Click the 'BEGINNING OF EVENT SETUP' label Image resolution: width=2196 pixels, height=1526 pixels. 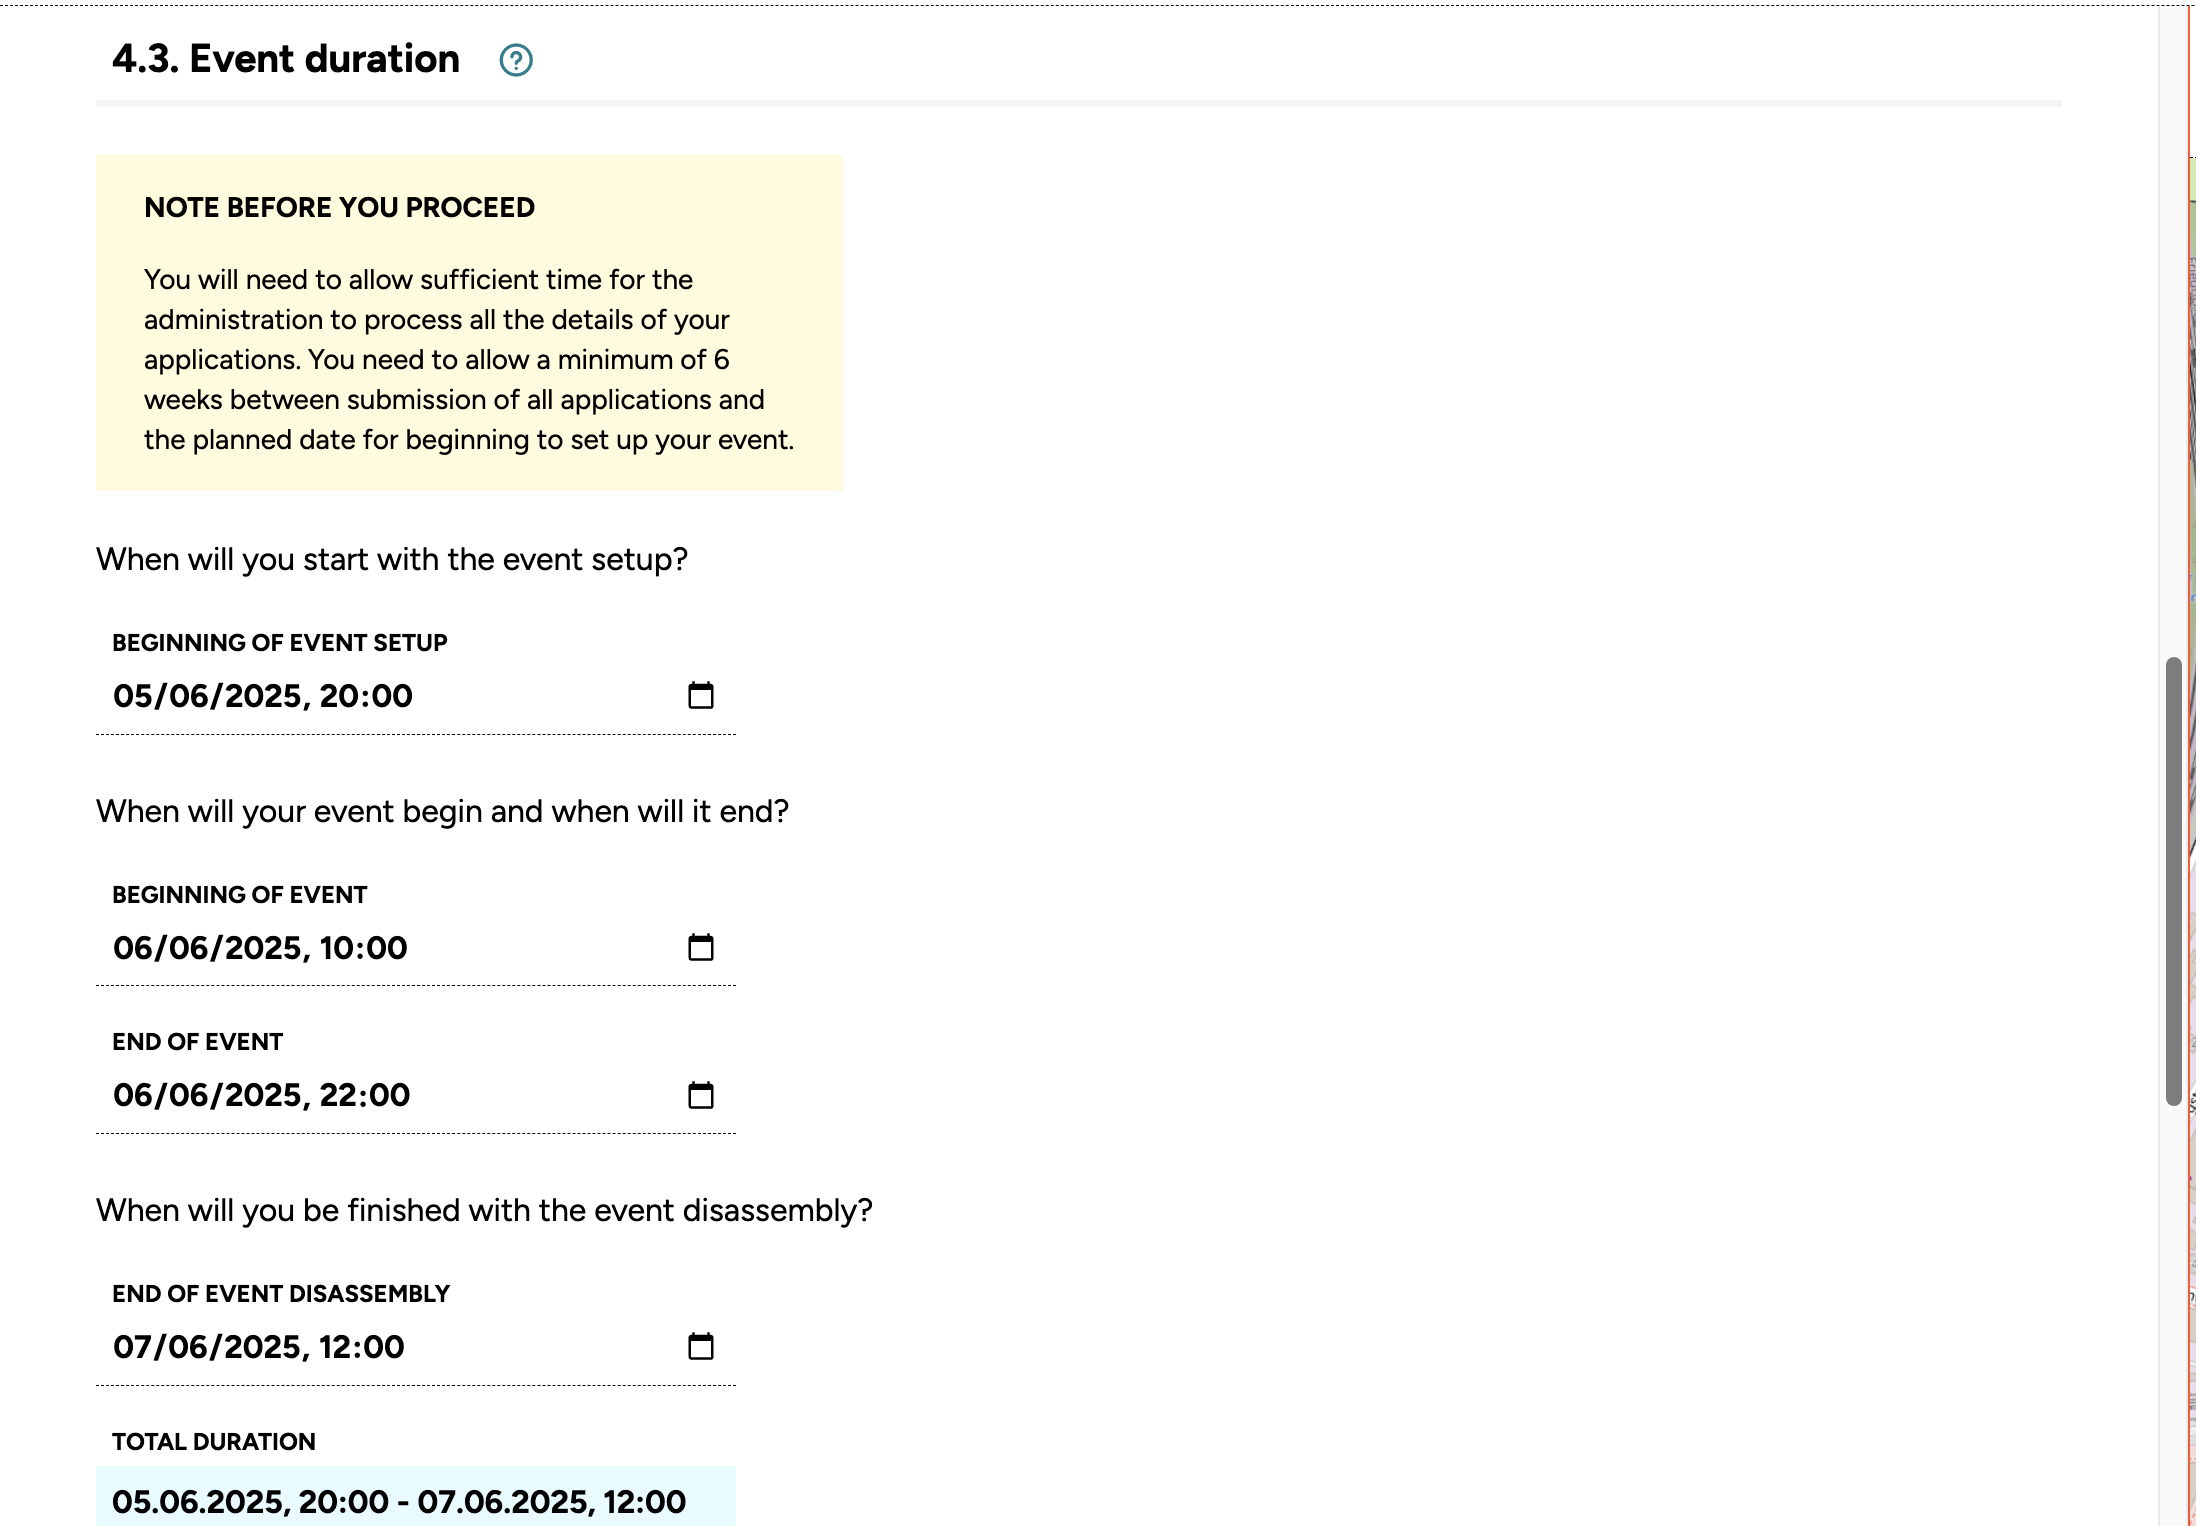tap(279, 643)
